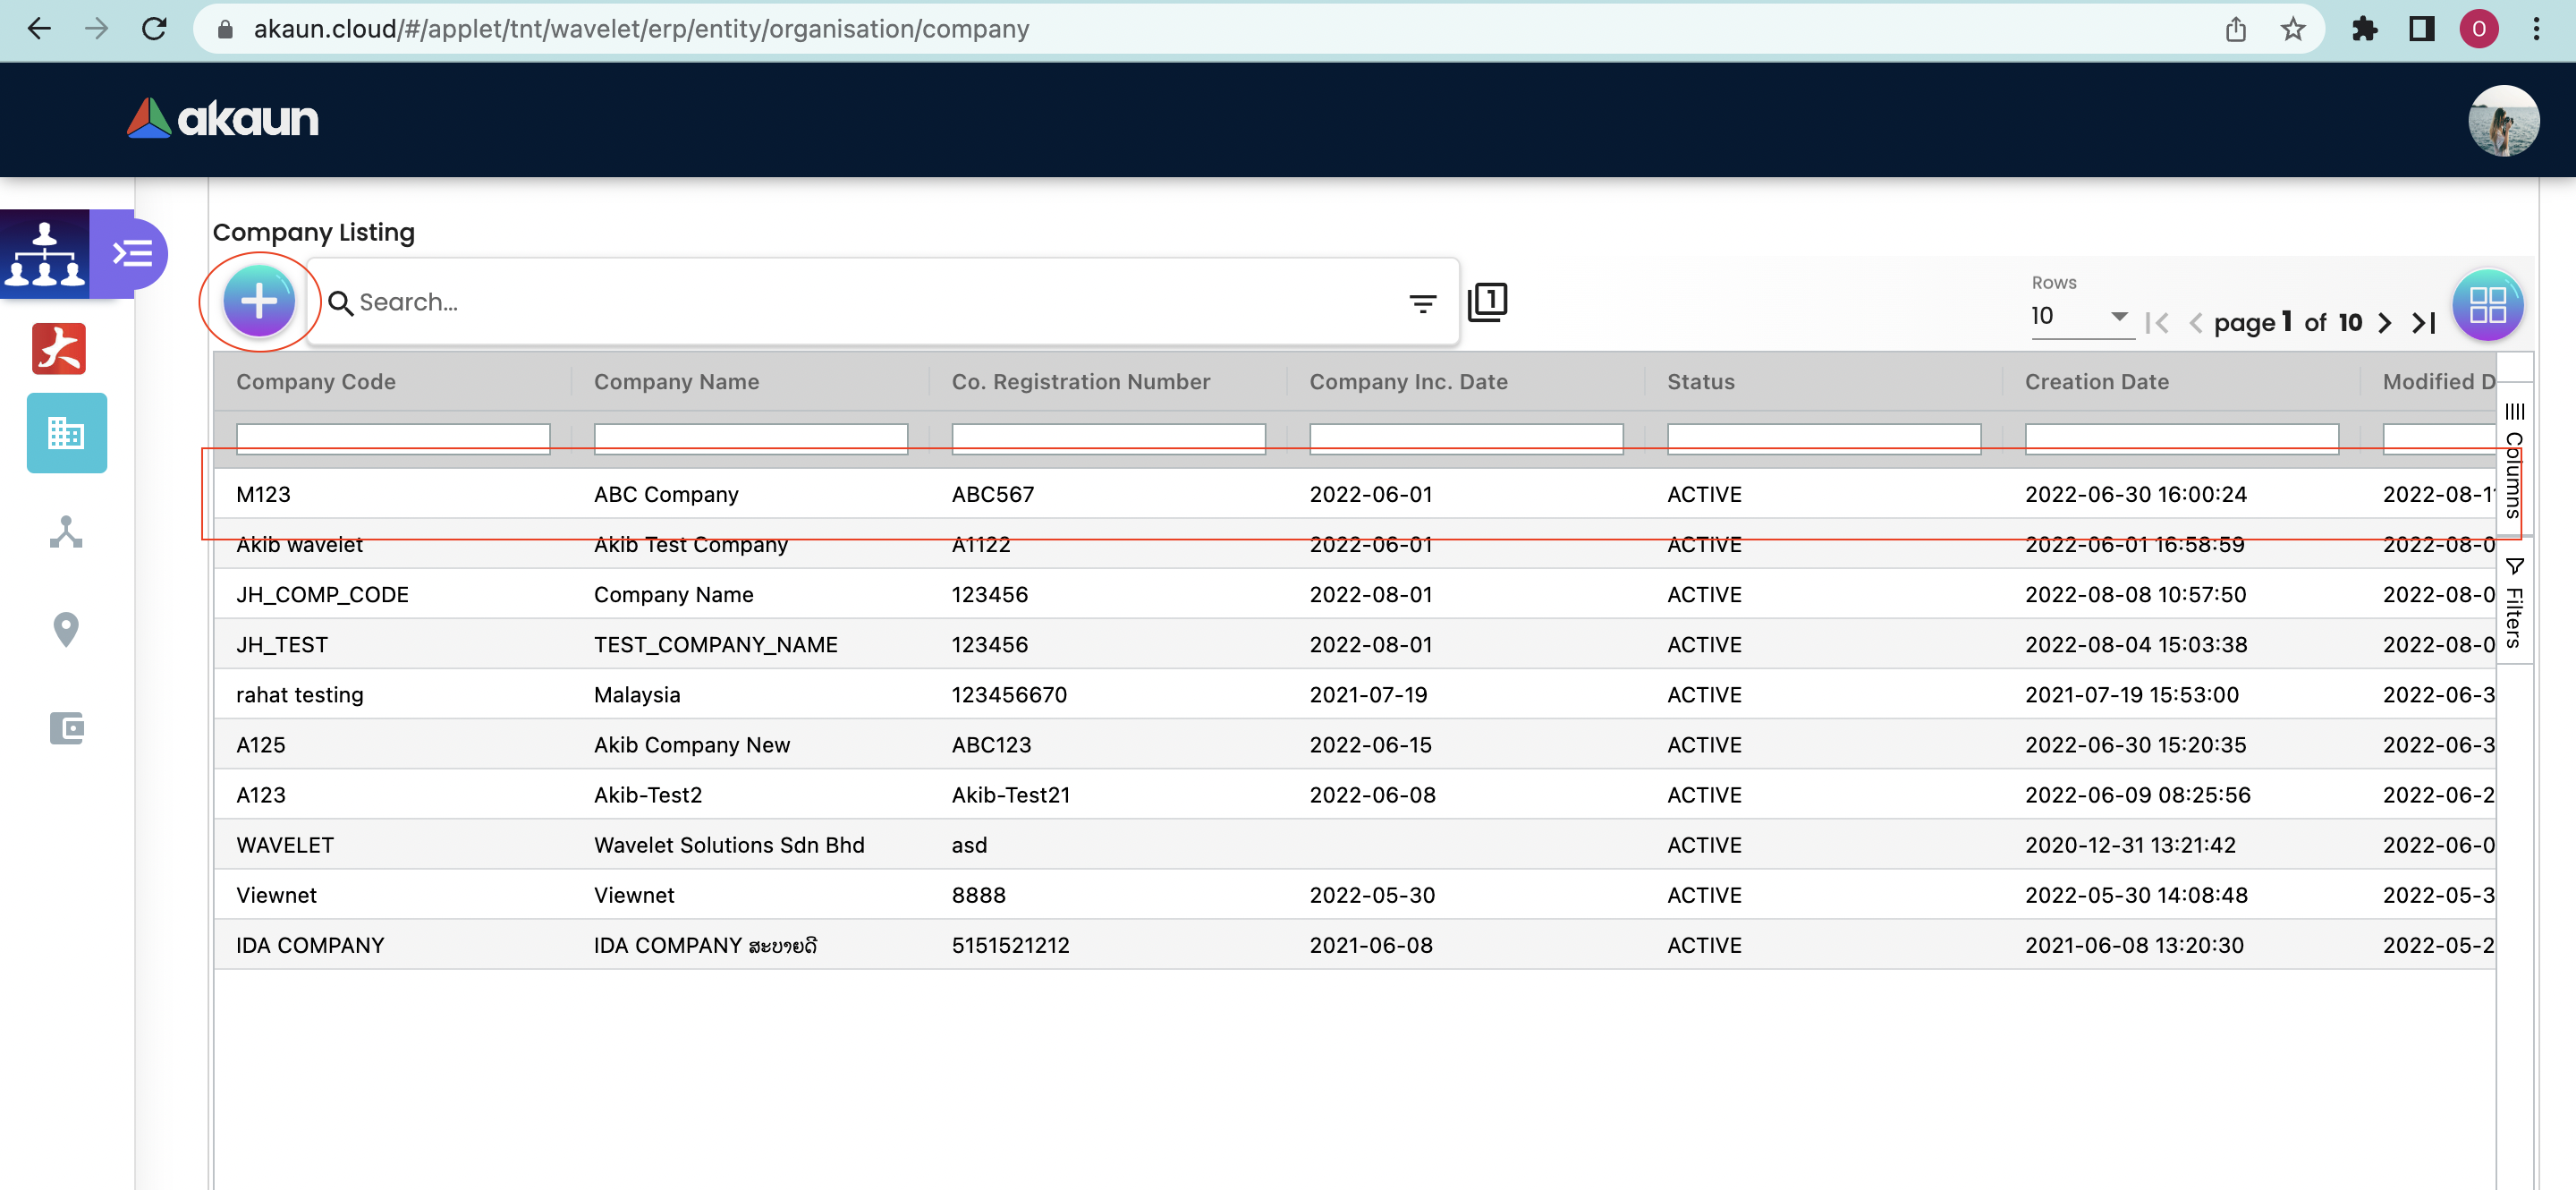Viewport: 2576px width, 1190px height.
Task: Click the pages icon beside the search bar
Action: (1487, 301)
